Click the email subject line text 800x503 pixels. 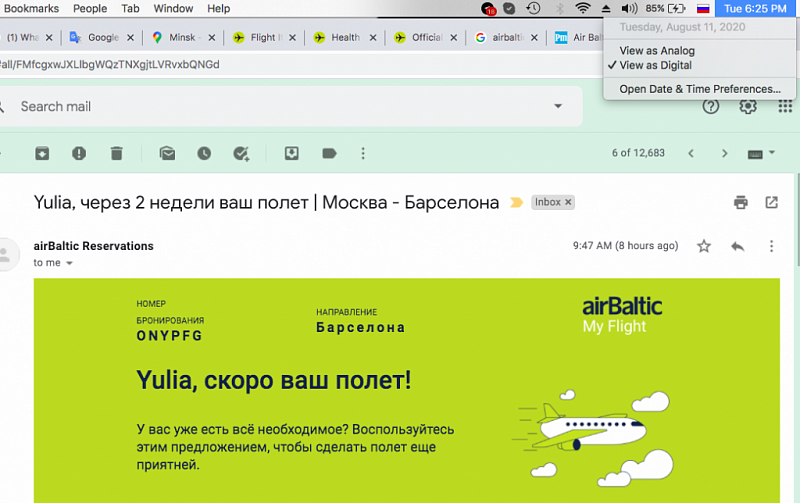266,203
